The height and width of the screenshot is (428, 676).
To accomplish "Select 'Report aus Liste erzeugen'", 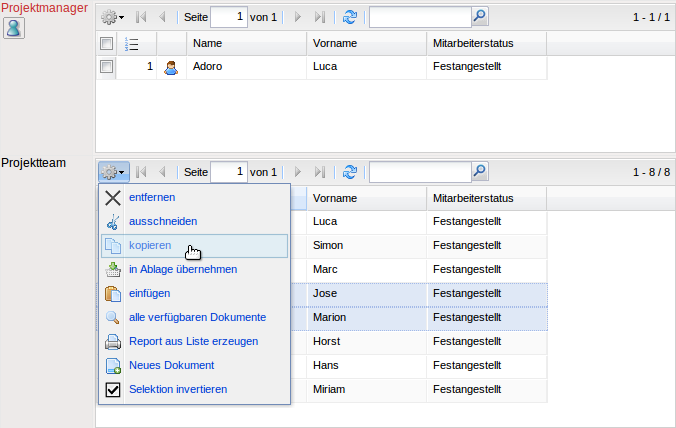I will pyautogui.click(x=192, y=342).
